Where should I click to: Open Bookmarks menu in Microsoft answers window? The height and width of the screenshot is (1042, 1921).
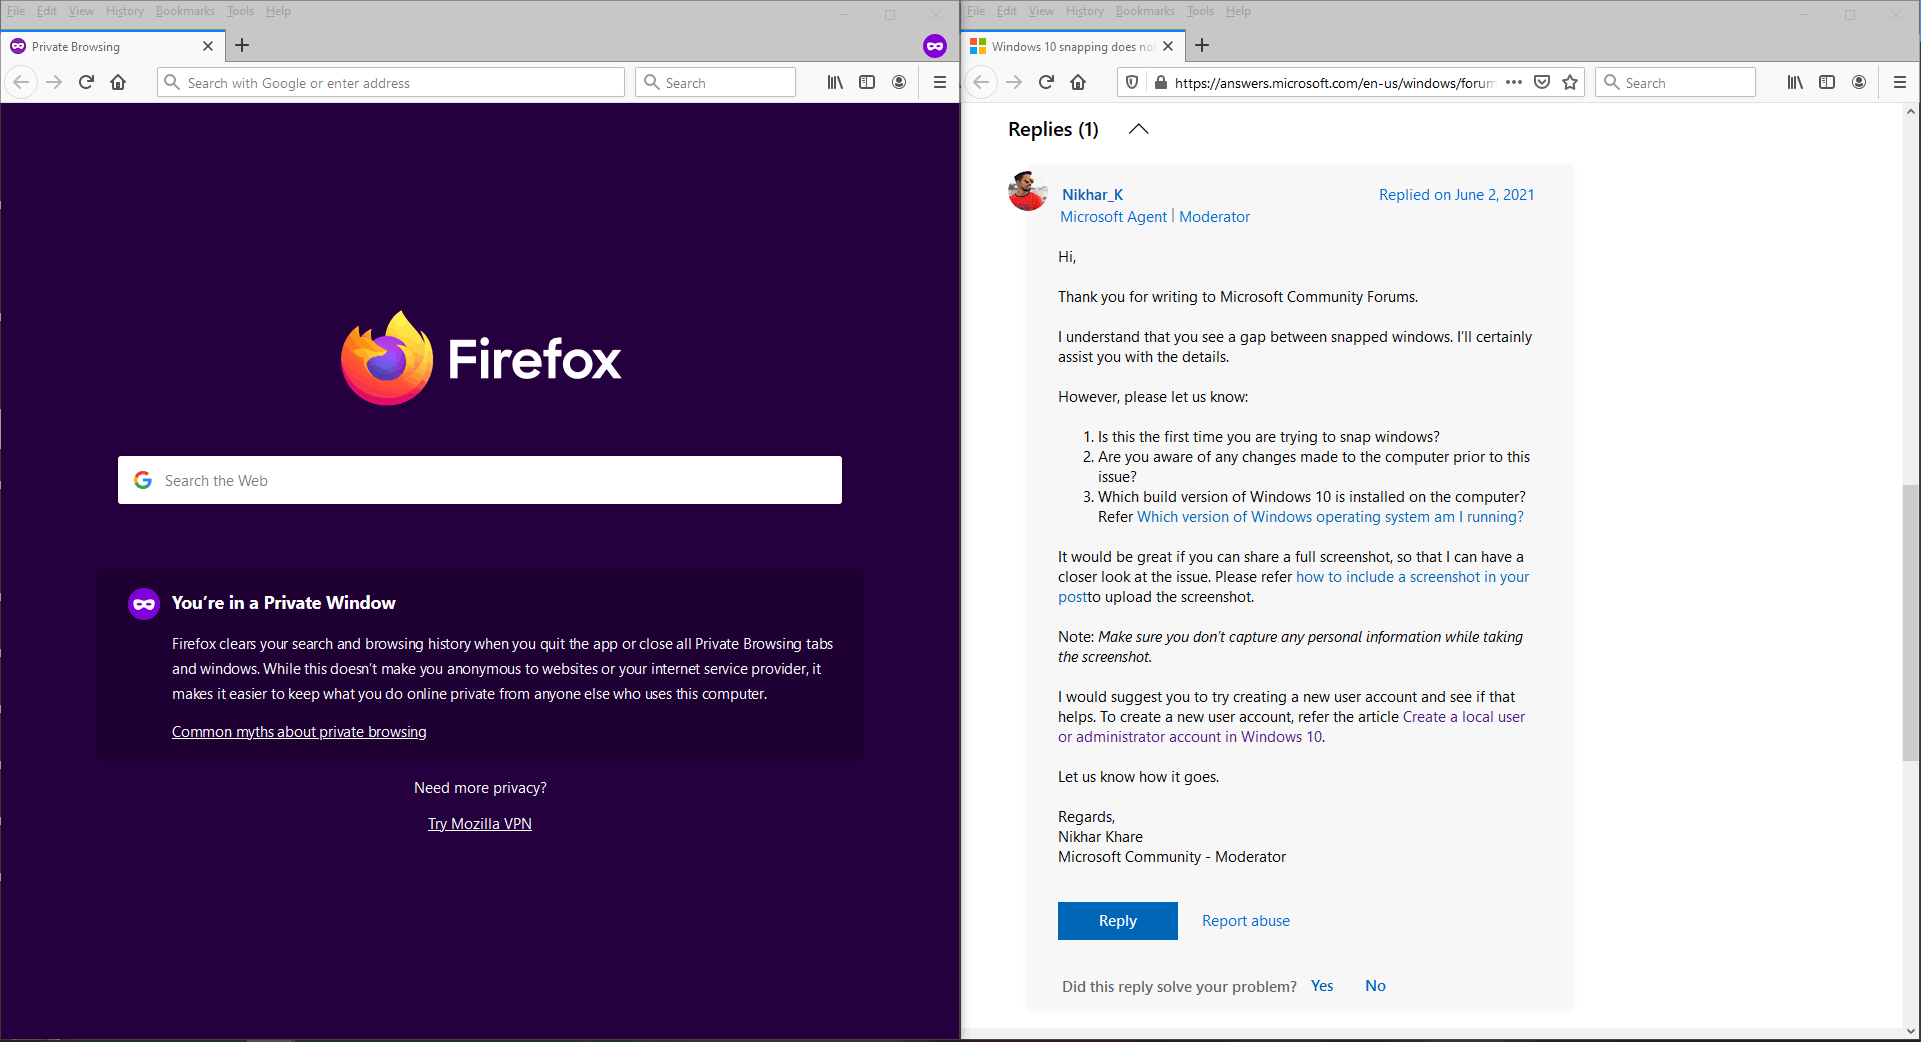click(1145, 11)
